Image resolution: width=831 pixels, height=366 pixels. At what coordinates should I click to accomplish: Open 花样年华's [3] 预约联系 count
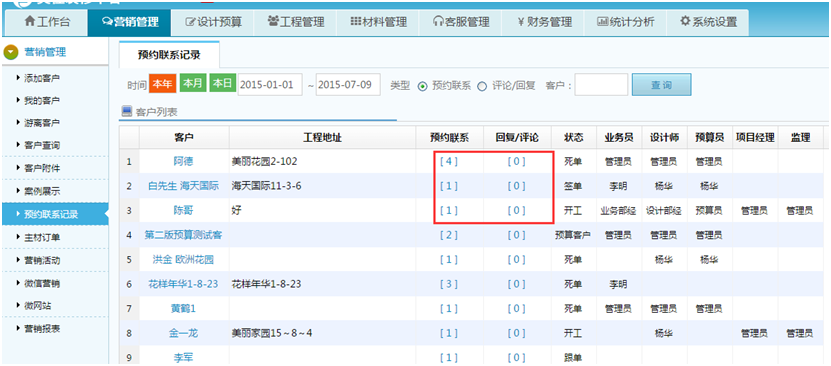tap(449, 284)
